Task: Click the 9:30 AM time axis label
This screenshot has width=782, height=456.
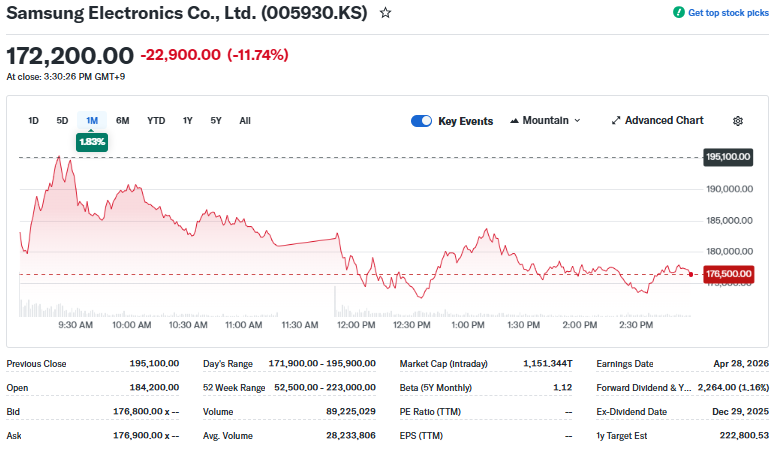Action: (x=75, y=325)
